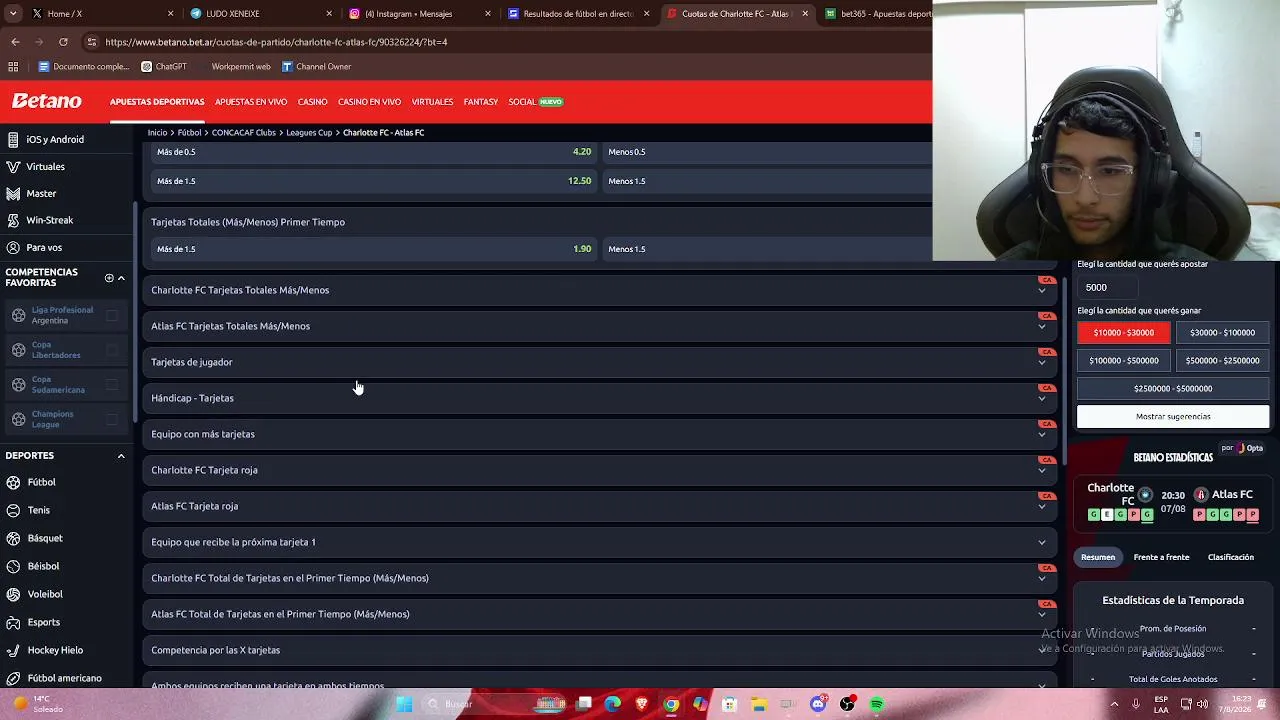Open the Fantasy menu item
This screenshot has width=1280, height=720.
pyautogui.click(x=480, y=102)
